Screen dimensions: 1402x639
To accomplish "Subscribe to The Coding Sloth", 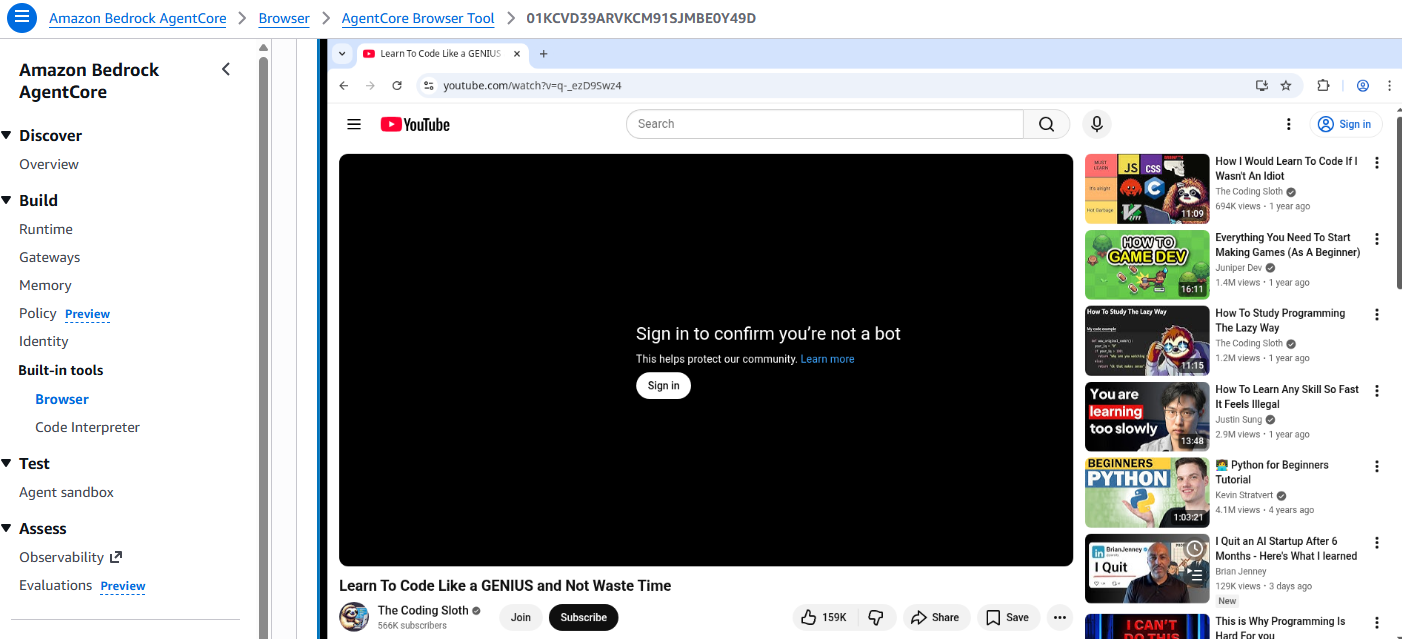I will point(584,617).
